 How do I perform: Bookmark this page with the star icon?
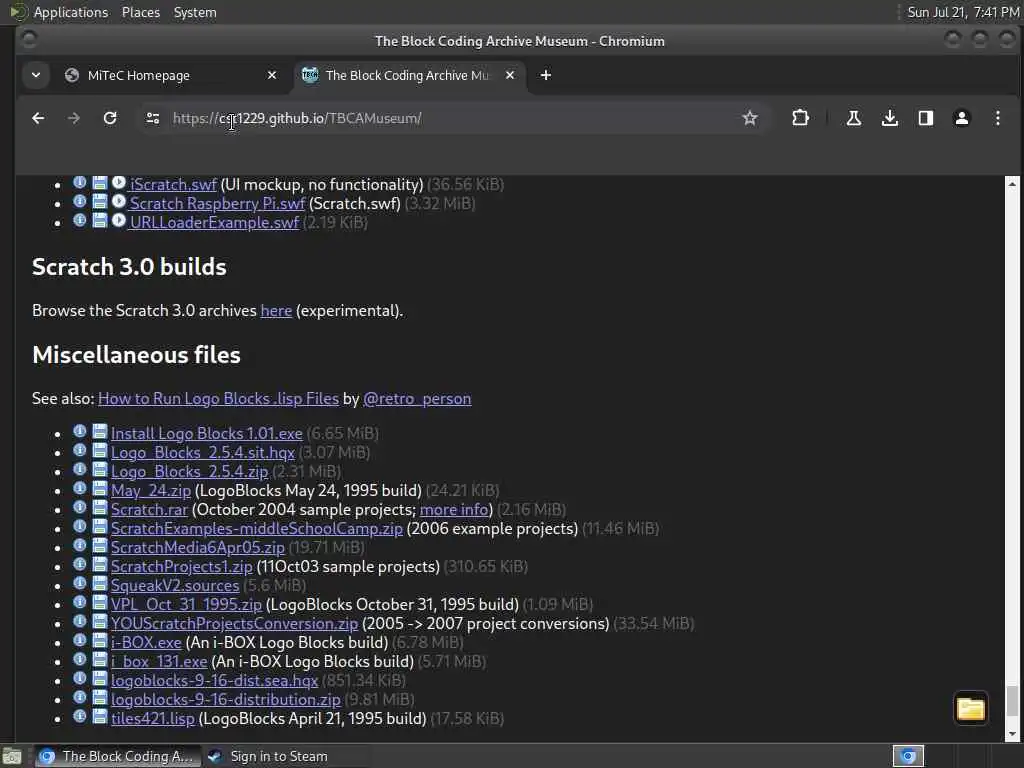(750, 118)
